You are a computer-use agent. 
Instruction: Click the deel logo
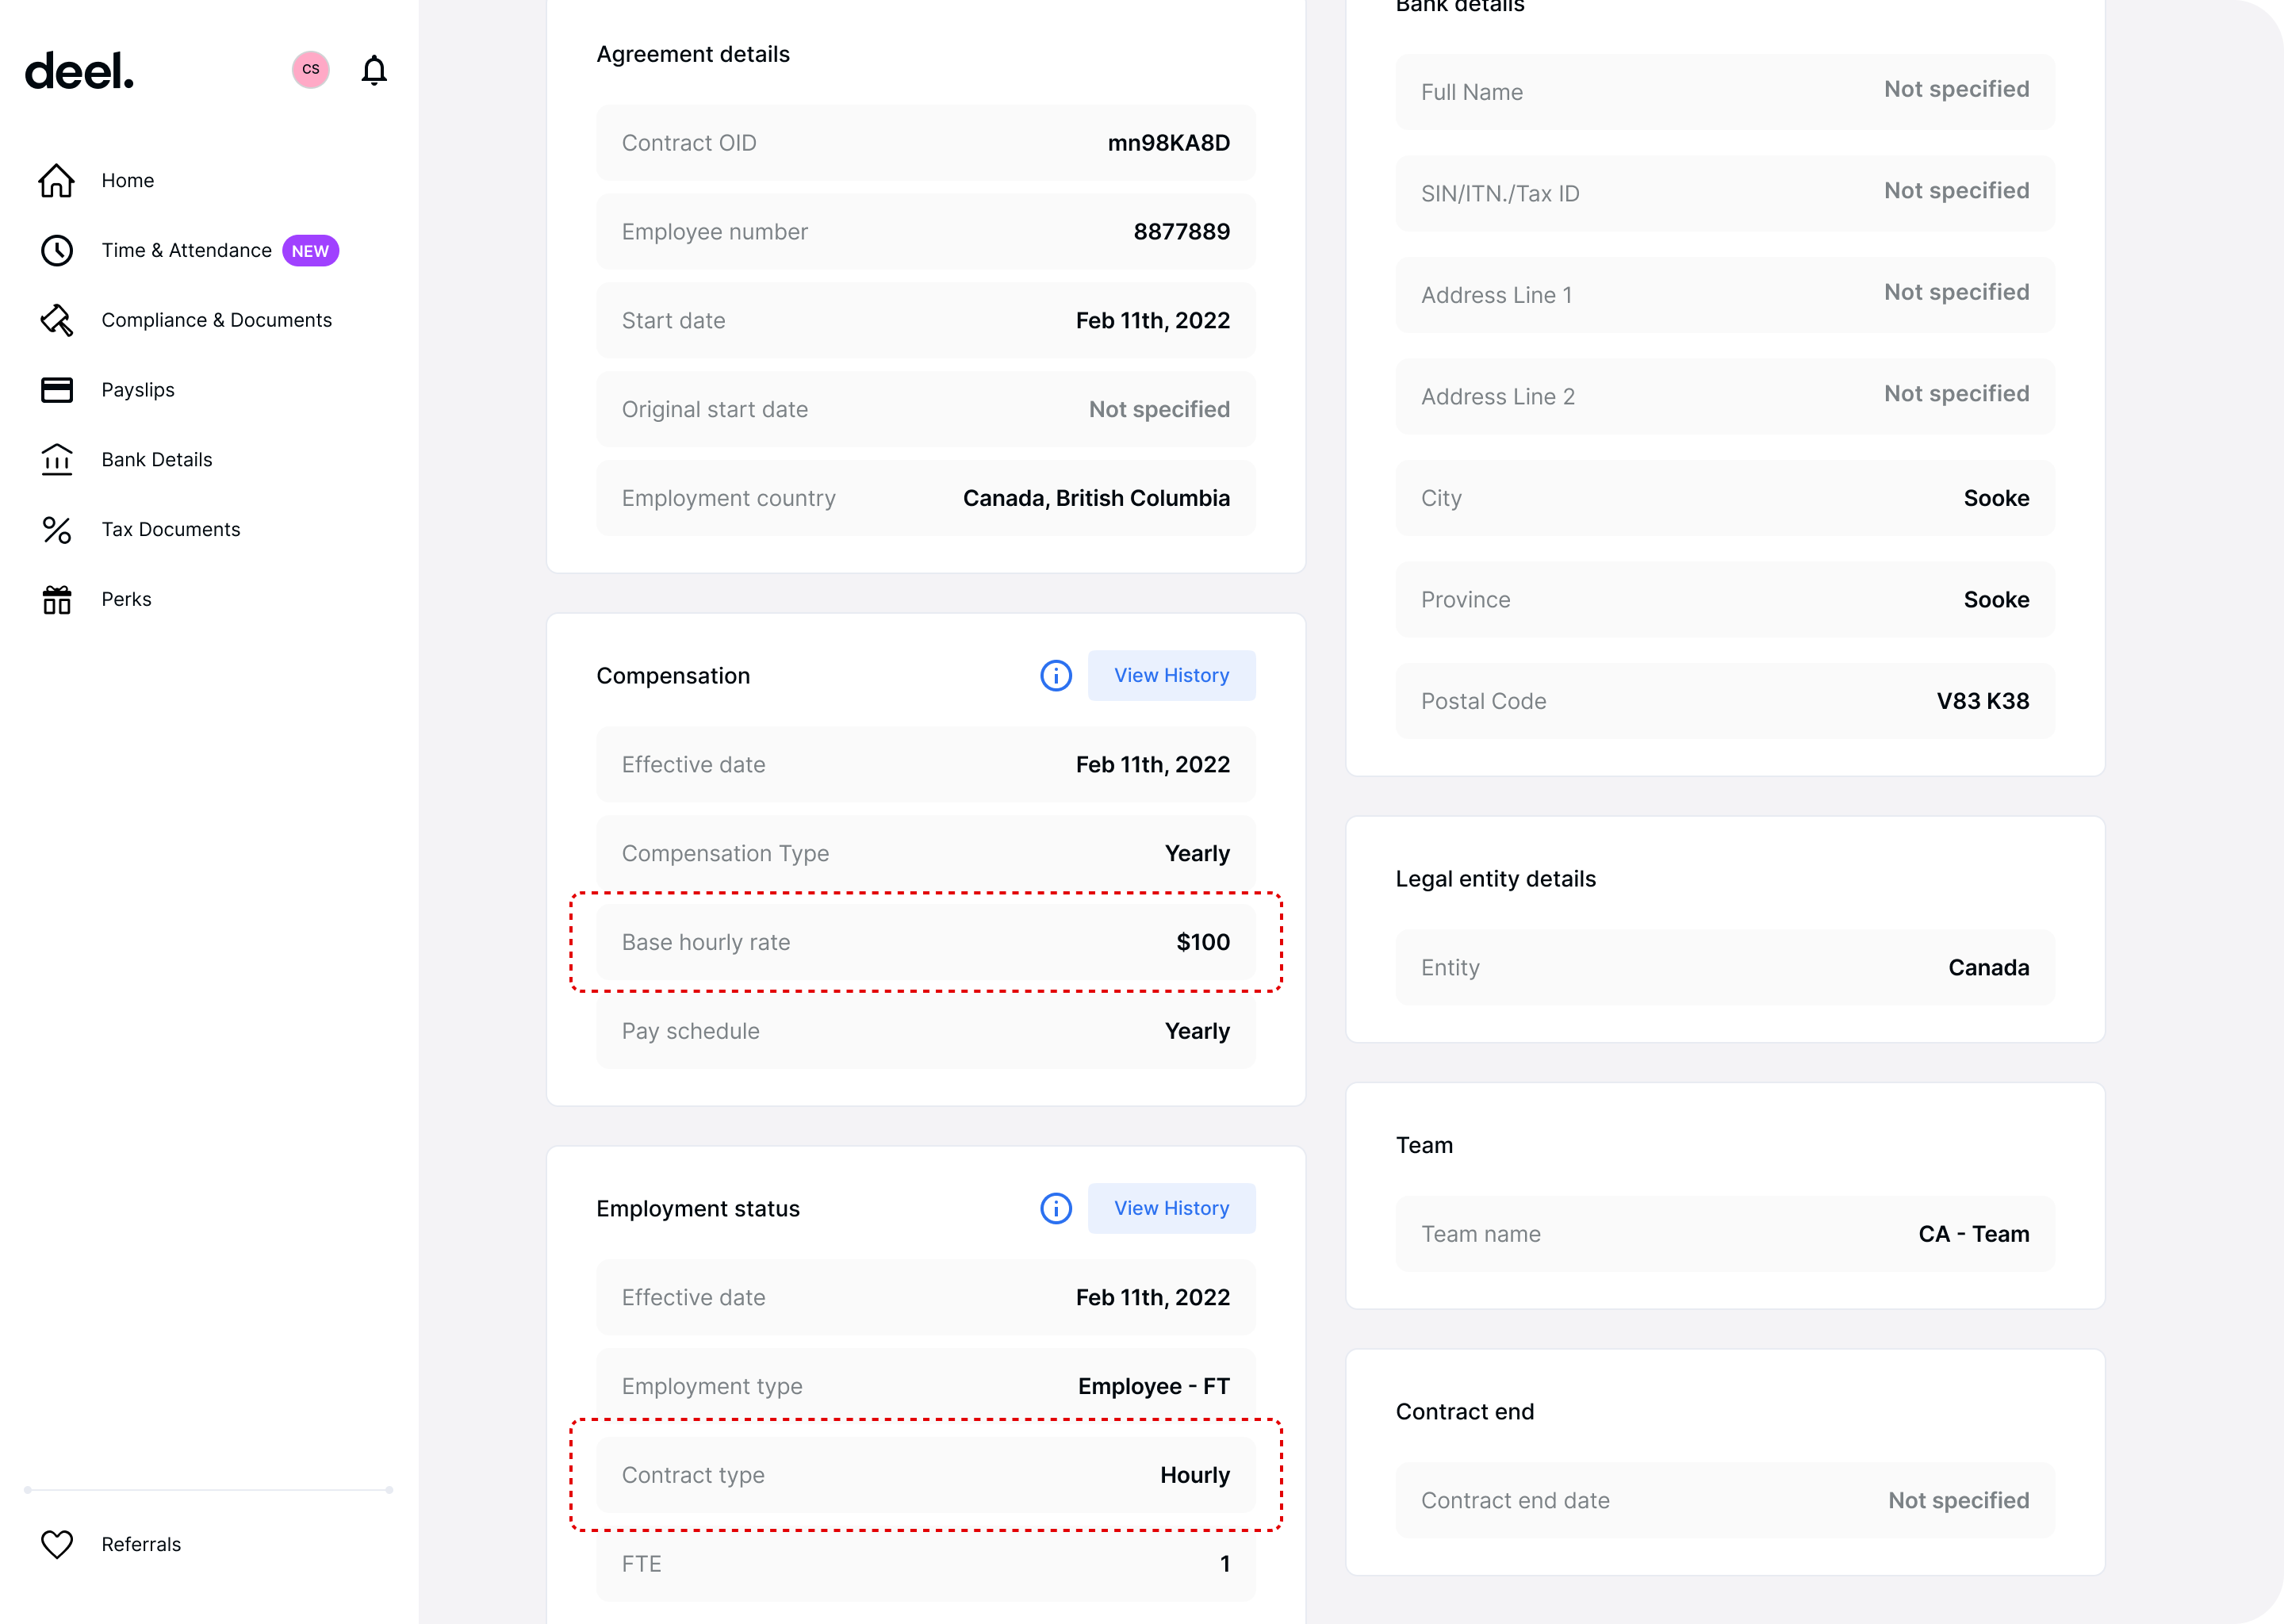coord(78,71)
